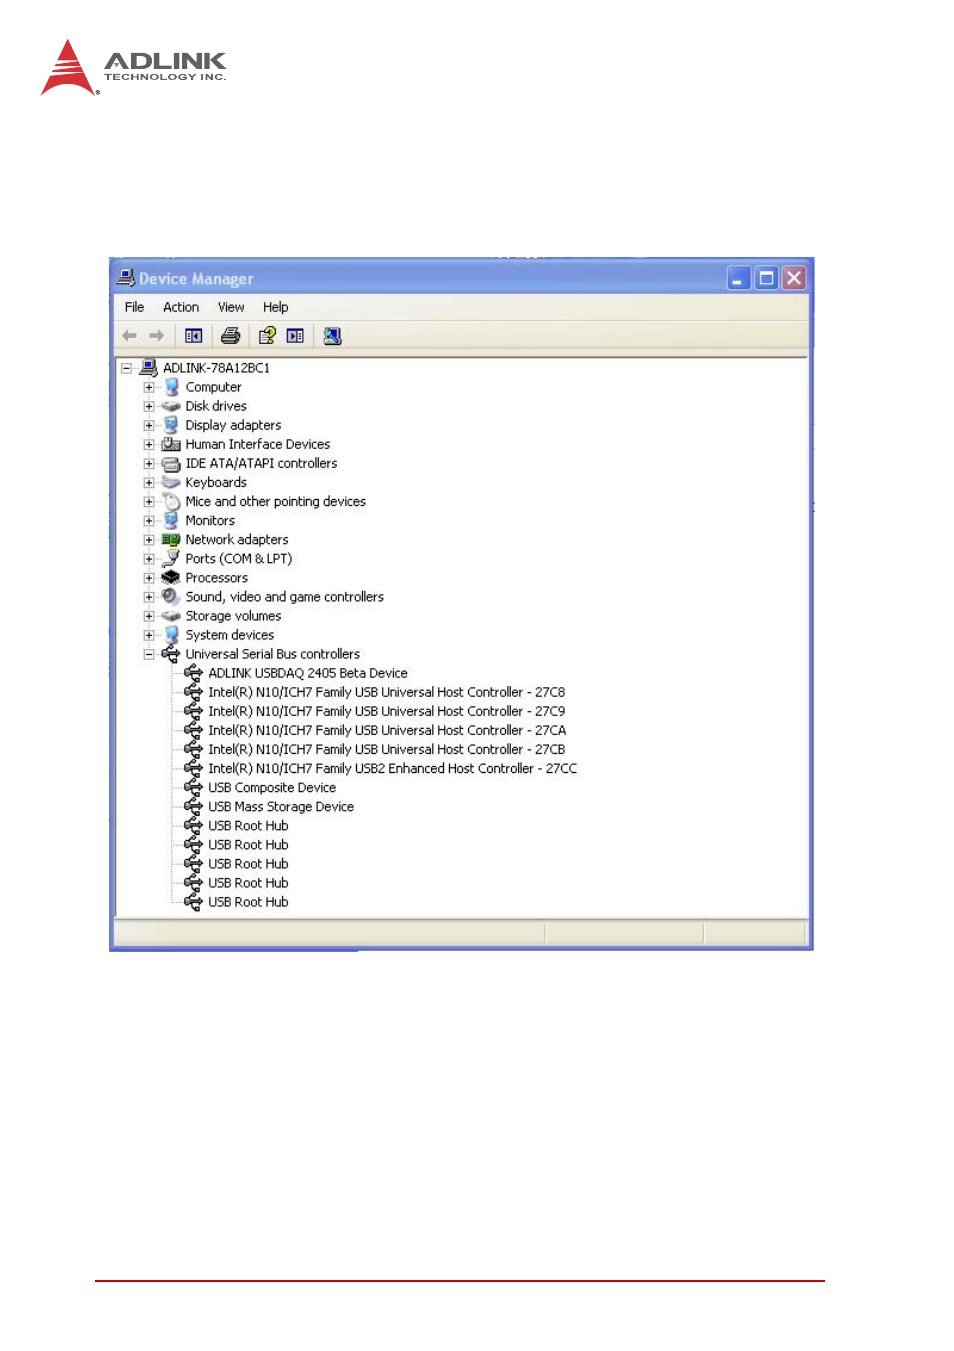Expand the Disk drives node
954x1351 pixels.
coord(149,406)
